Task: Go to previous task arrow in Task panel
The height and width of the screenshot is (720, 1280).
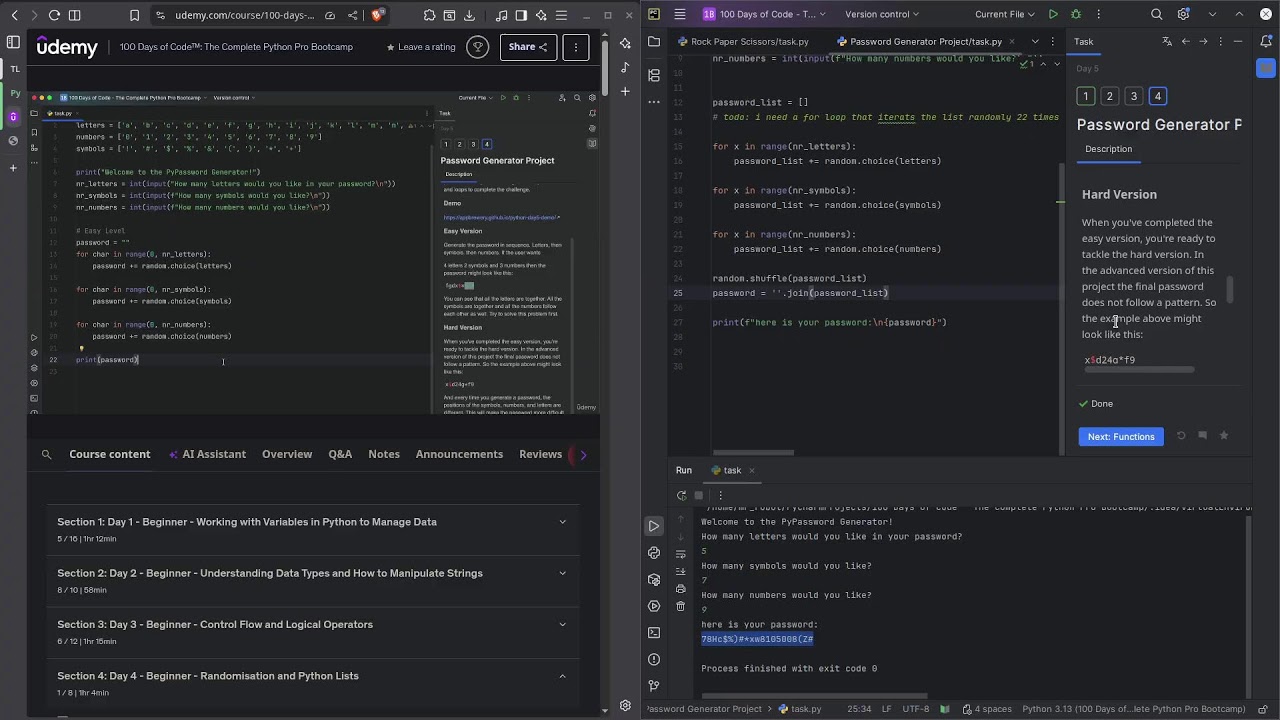Action: [1185, 41]
